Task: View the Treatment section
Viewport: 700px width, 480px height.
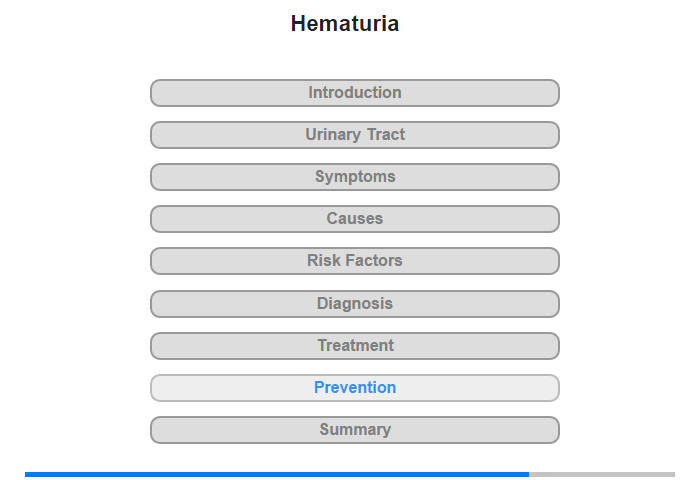Action: tap(354, 346)
